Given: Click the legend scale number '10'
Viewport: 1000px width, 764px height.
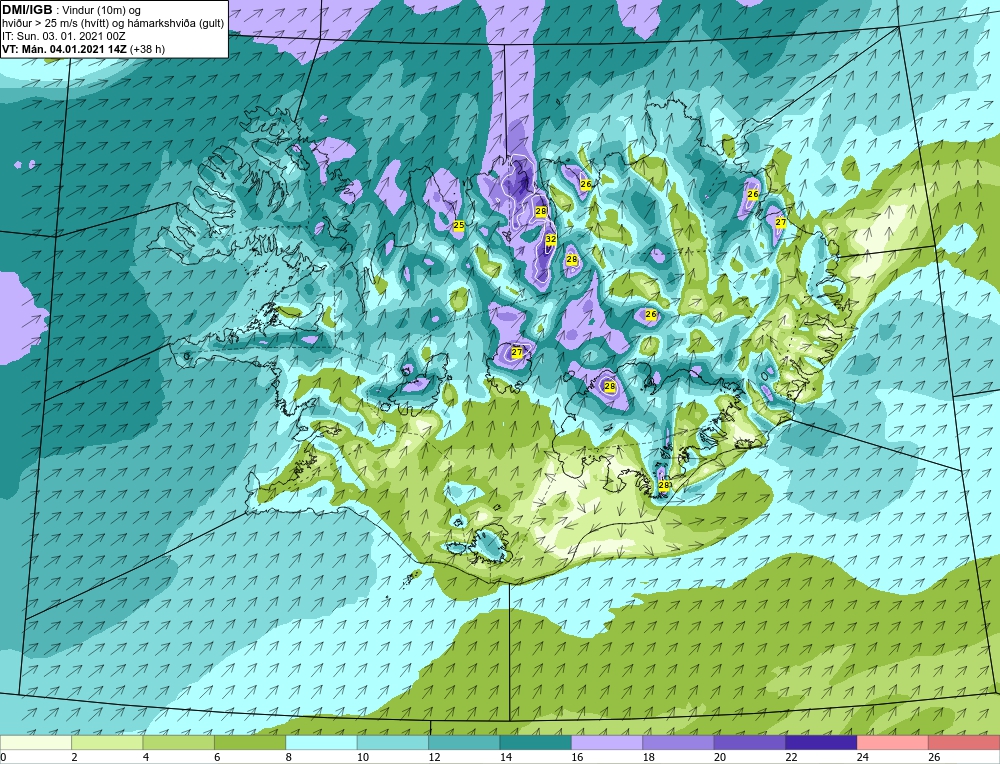Looking at the screenshot, I should click(x=362, y=757).
